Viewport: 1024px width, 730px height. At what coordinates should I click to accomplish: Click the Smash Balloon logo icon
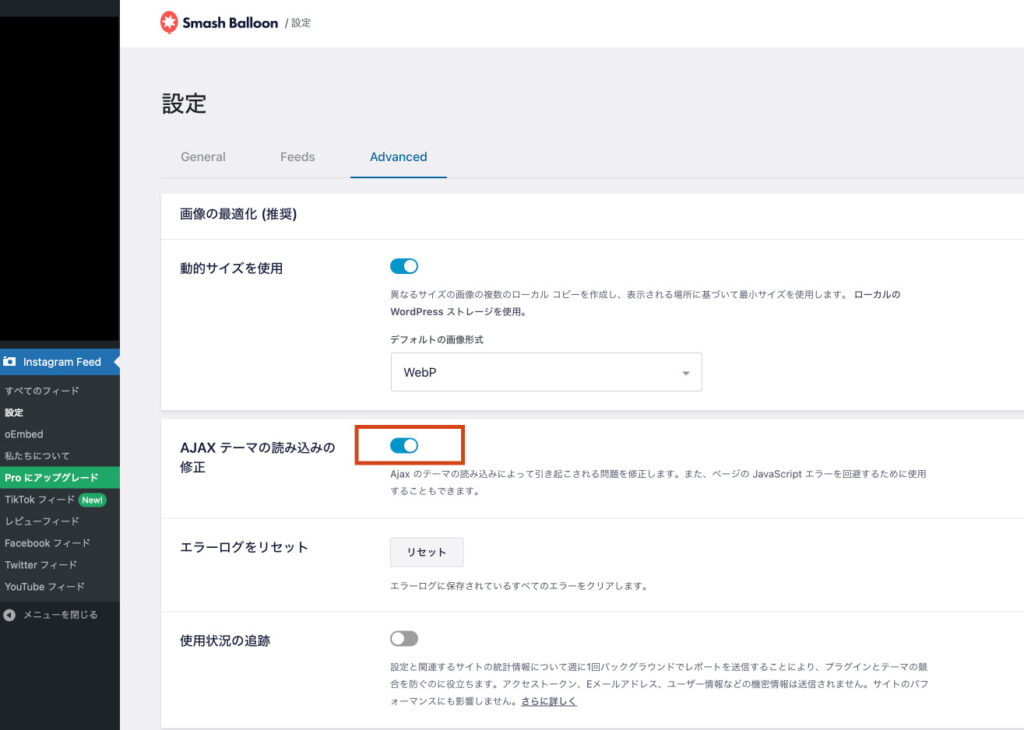(x=169, y=22)
